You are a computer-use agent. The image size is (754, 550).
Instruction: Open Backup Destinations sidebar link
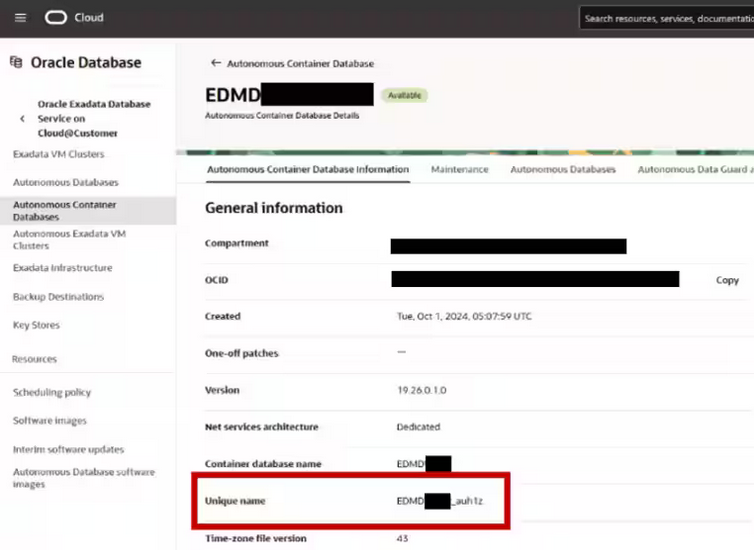click(x=59, y=297)
